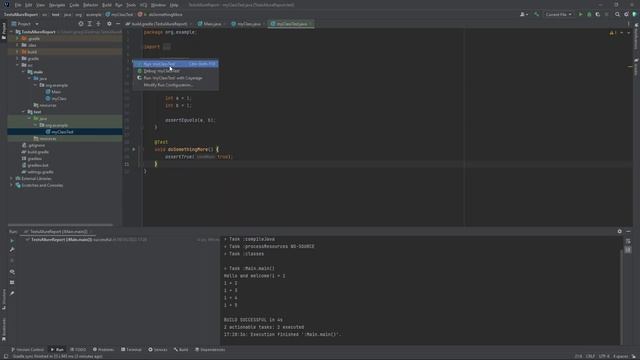Viewport: 640px width, 360px height.
Task: Open Run tool window settings gear
Action: [620, 231]
